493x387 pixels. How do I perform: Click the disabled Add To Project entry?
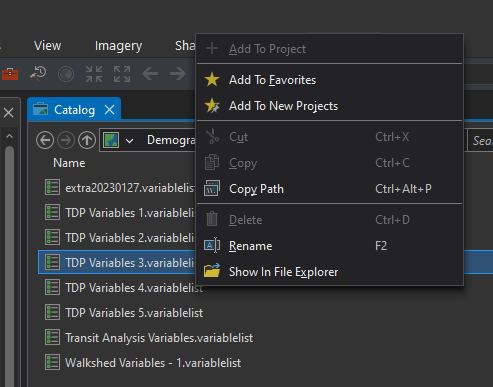point(329,49)
